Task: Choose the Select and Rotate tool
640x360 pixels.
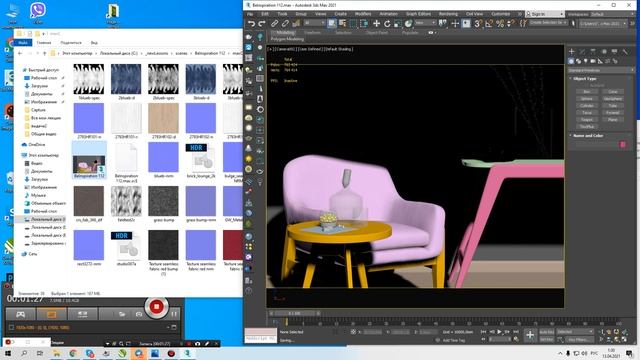Action: (387, 24)
